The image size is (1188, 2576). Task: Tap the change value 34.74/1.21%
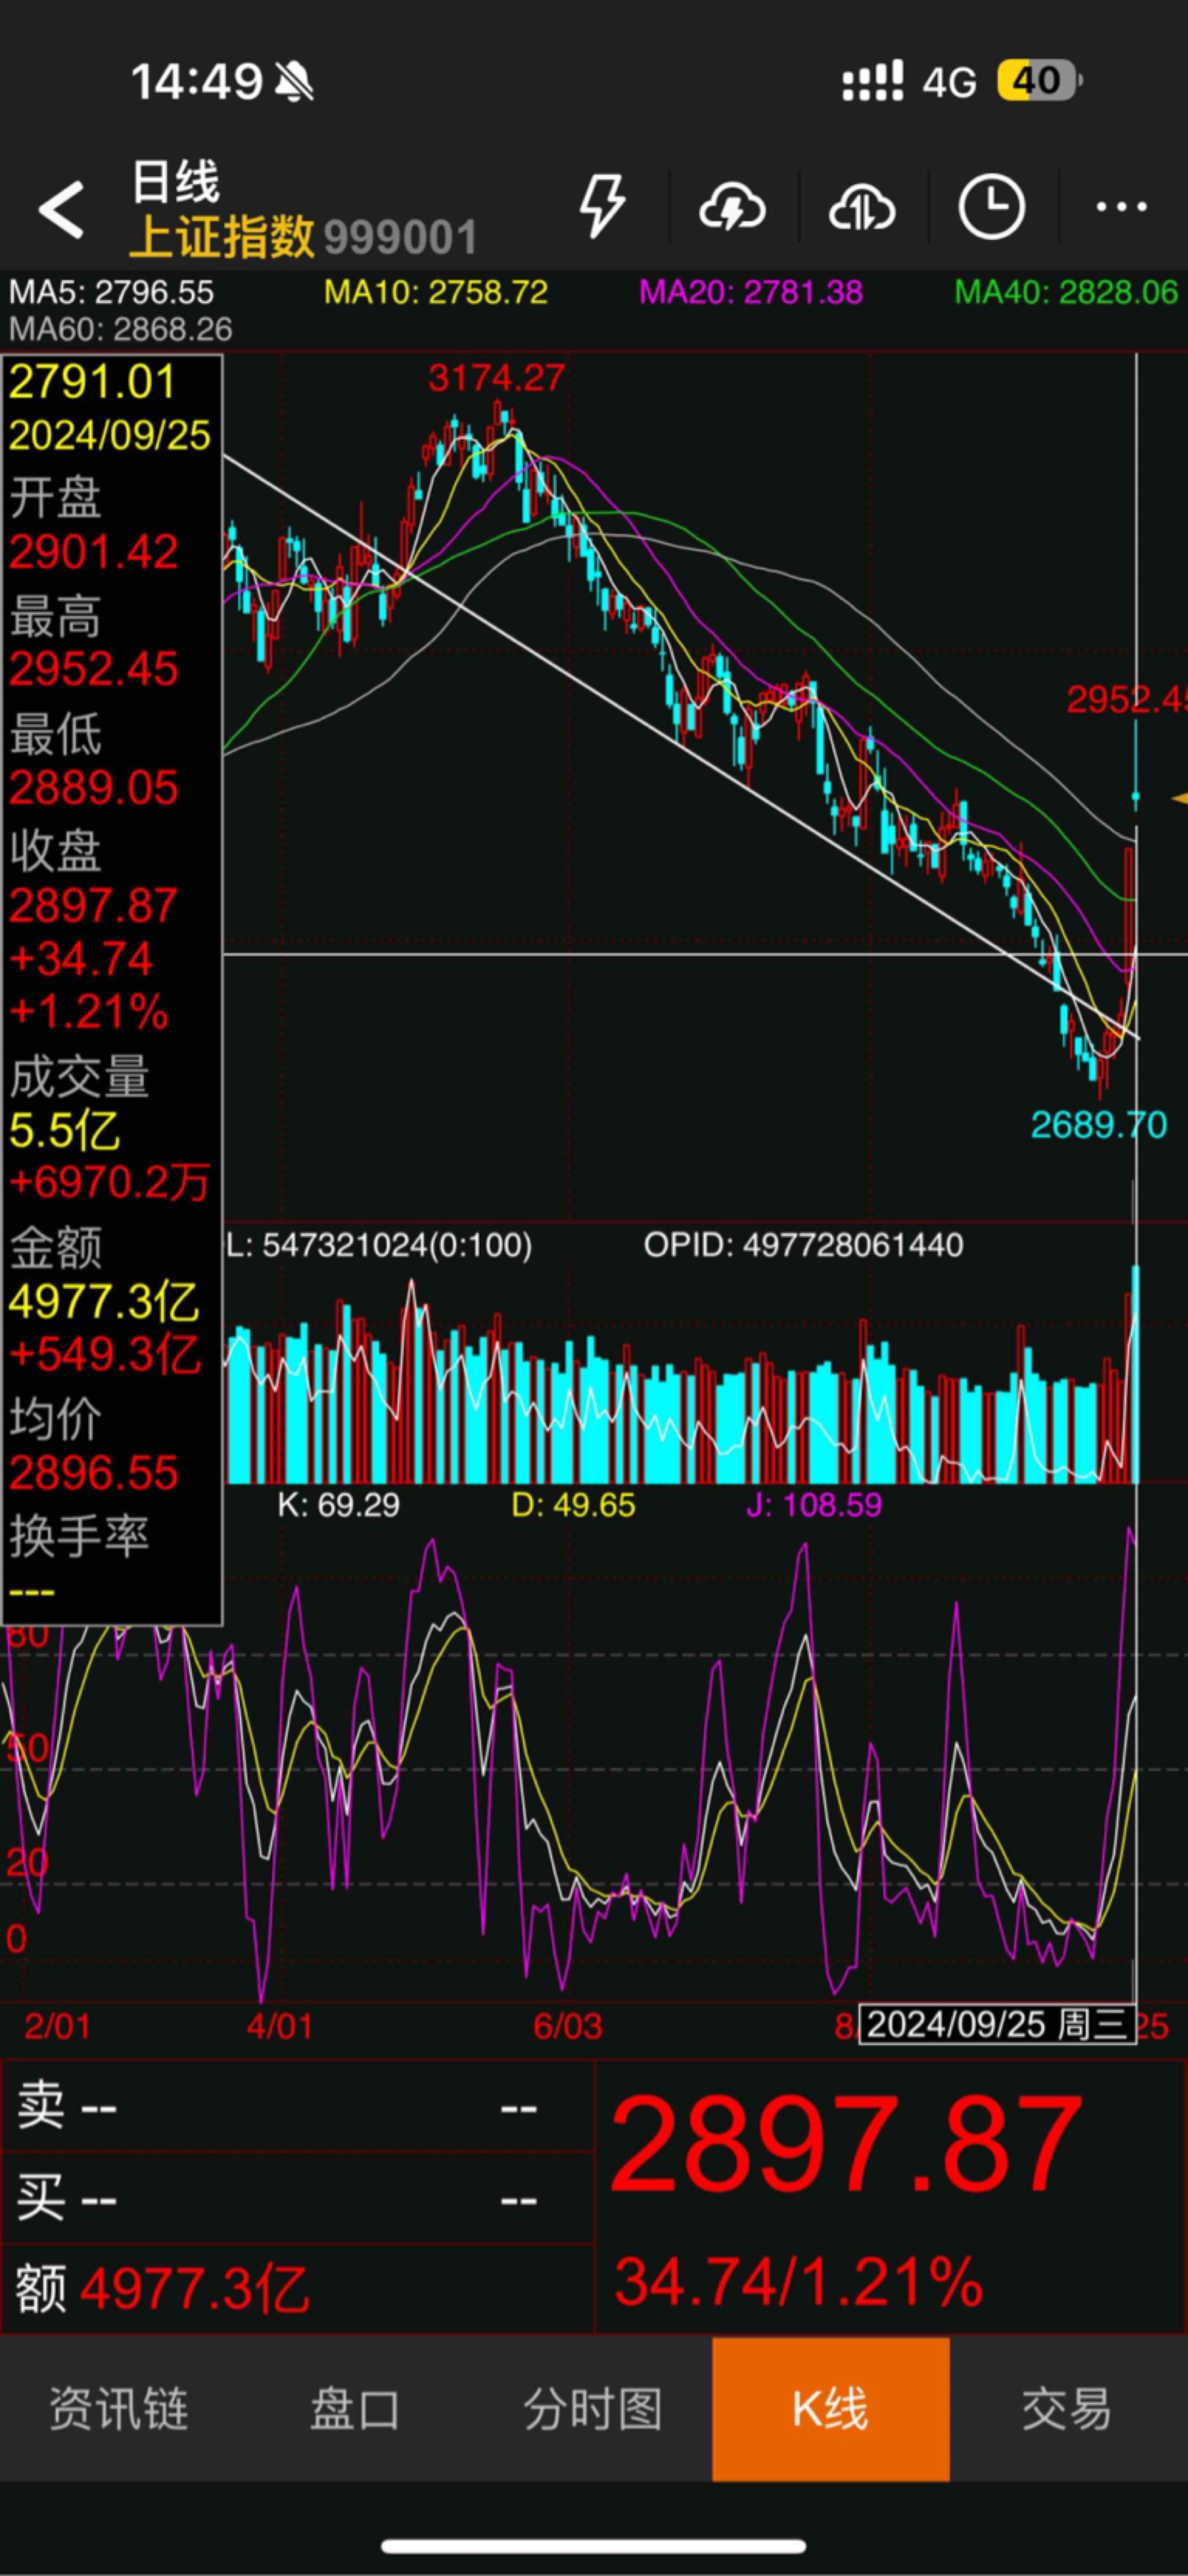[798, 2282]
